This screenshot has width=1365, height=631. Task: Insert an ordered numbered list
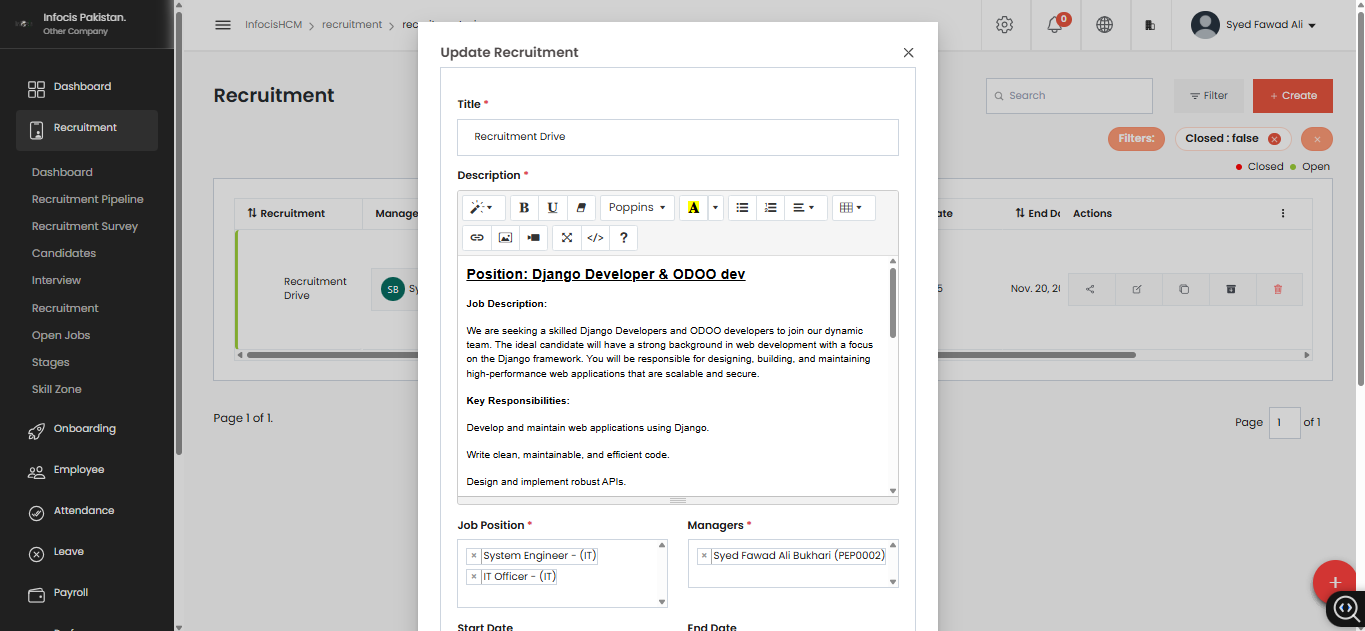click(770, 208)
